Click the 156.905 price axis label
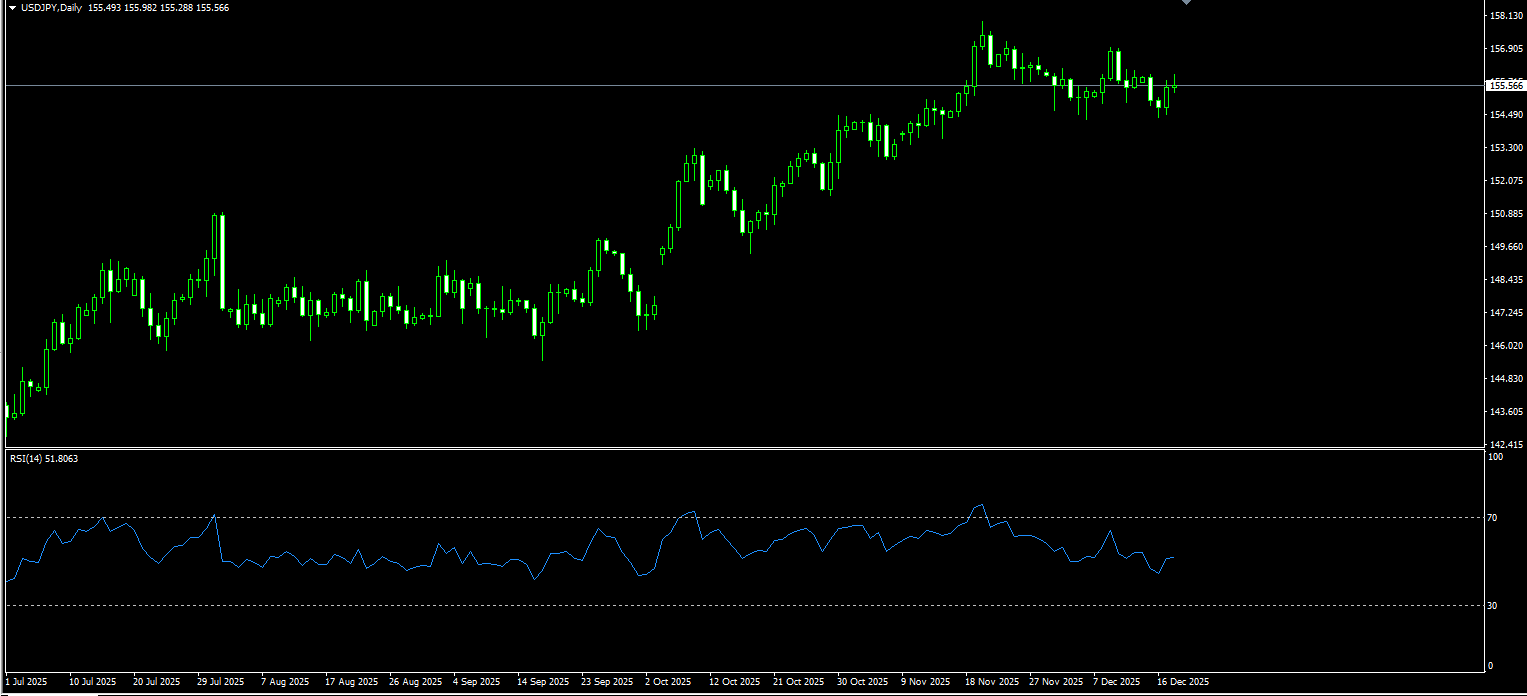This screenshot has width=1527, height=696. click(x=1506, y=49)
